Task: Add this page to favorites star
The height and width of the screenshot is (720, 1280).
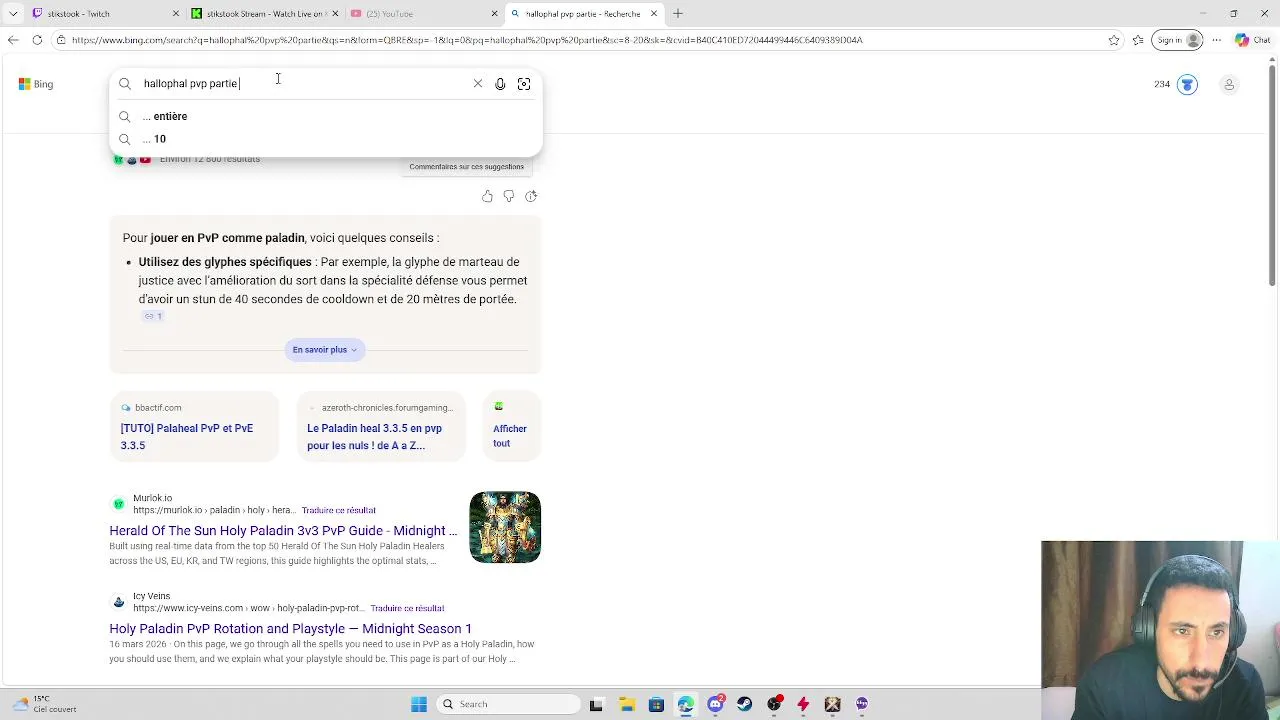Action: (x=1114, y=40)
